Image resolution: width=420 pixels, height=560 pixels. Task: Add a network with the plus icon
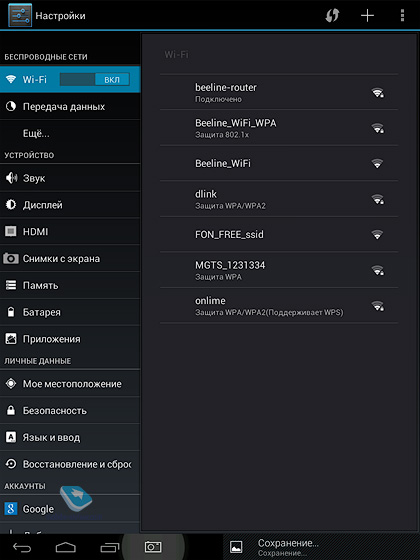(x=367, y=16)
